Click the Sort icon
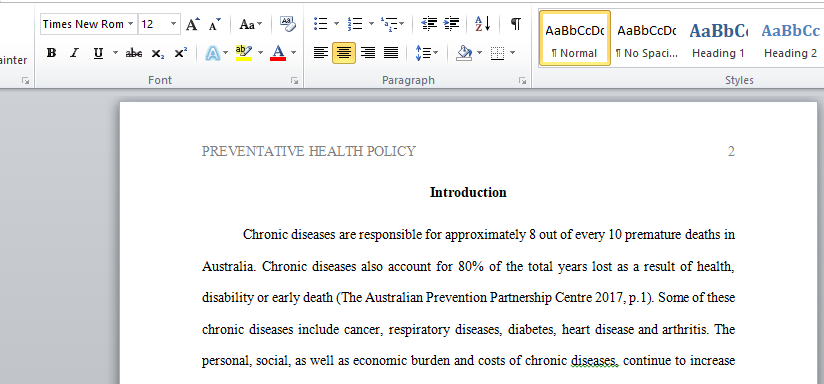The width and height of the screenshot is (824, 384). 482,24
